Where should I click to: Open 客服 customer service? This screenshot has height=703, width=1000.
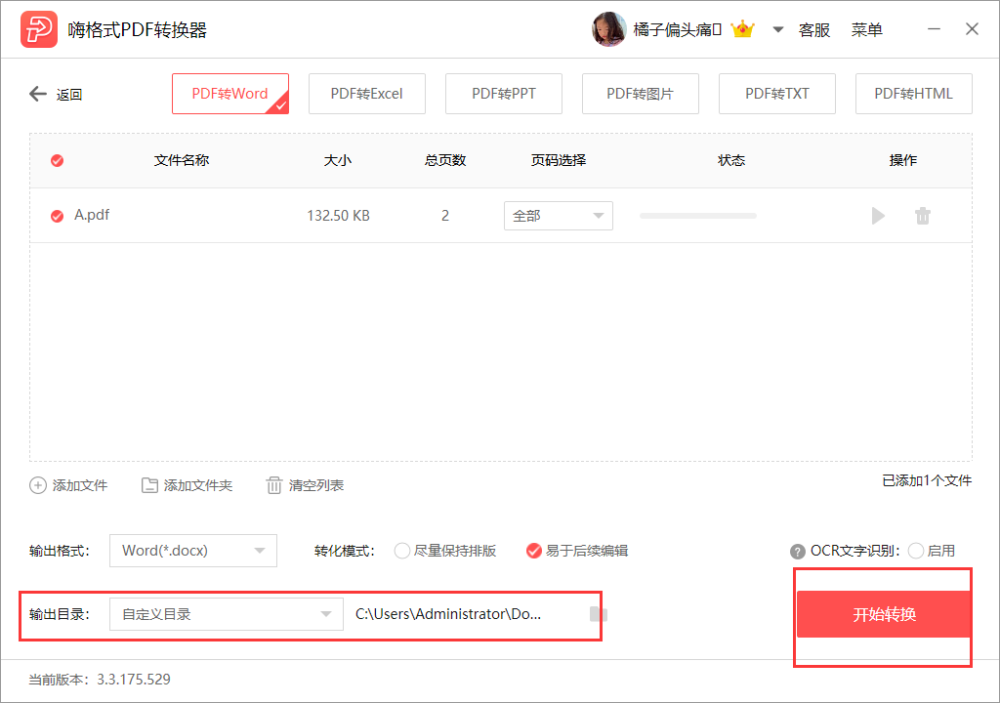[x=814, y=30]
